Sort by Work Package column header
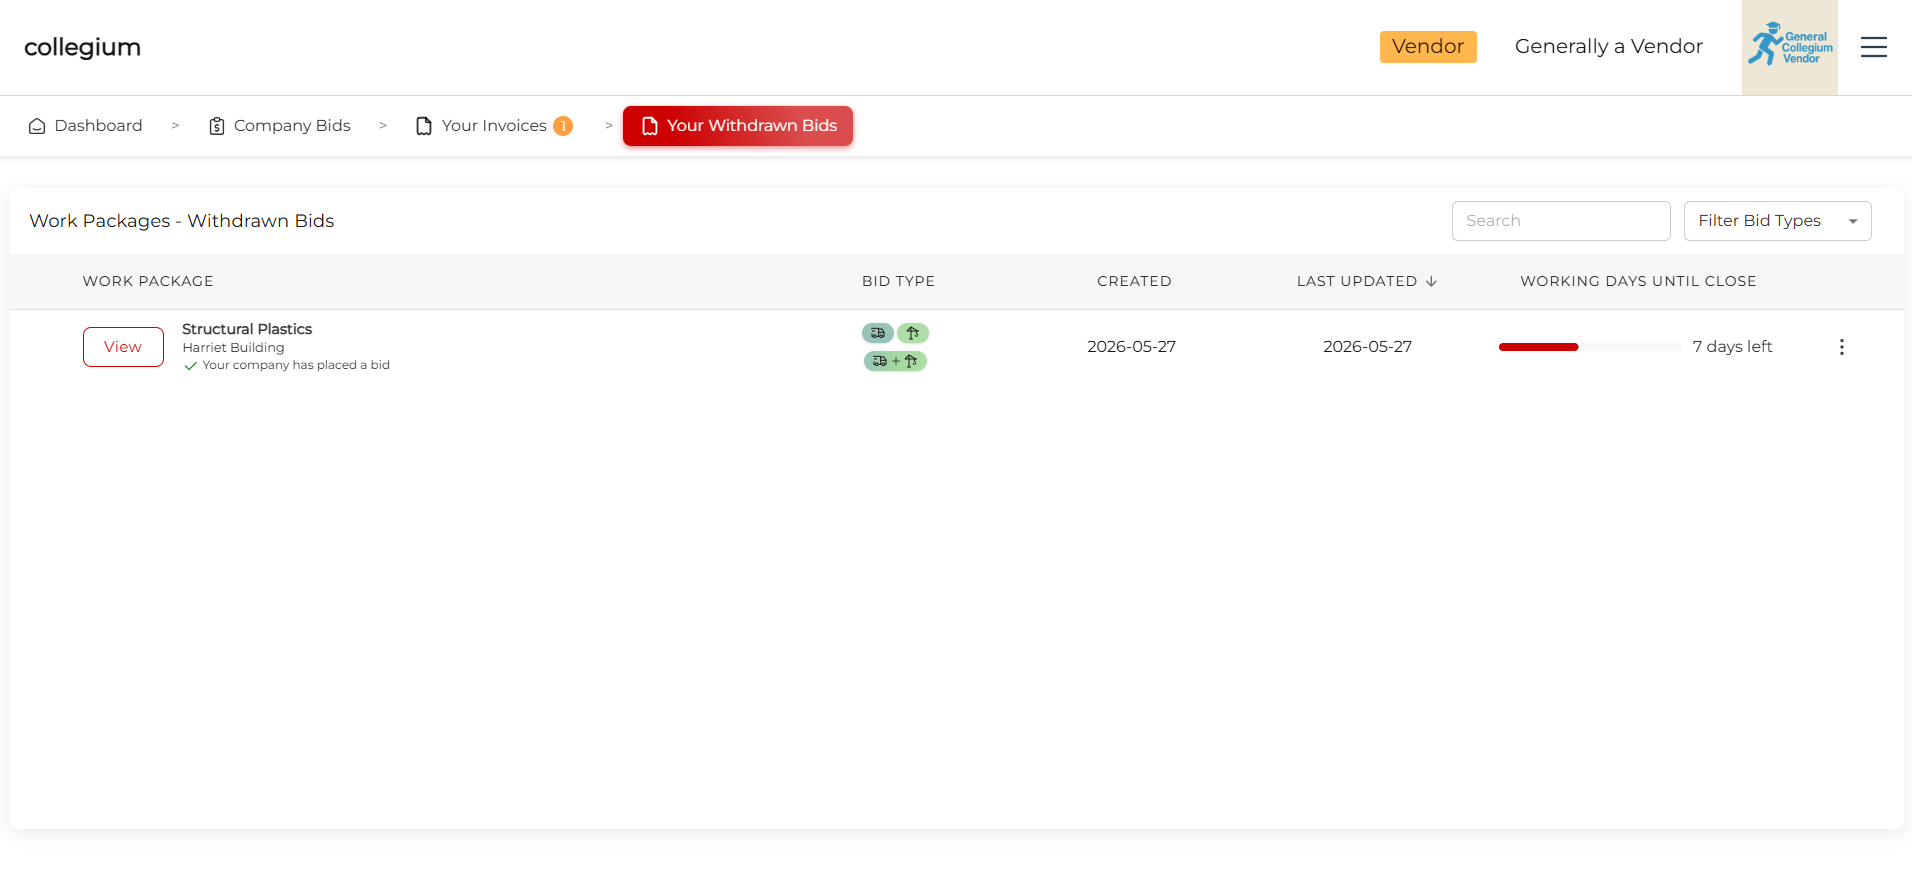Viewport: 1912px width, 871px height. (x=148, y=282)
